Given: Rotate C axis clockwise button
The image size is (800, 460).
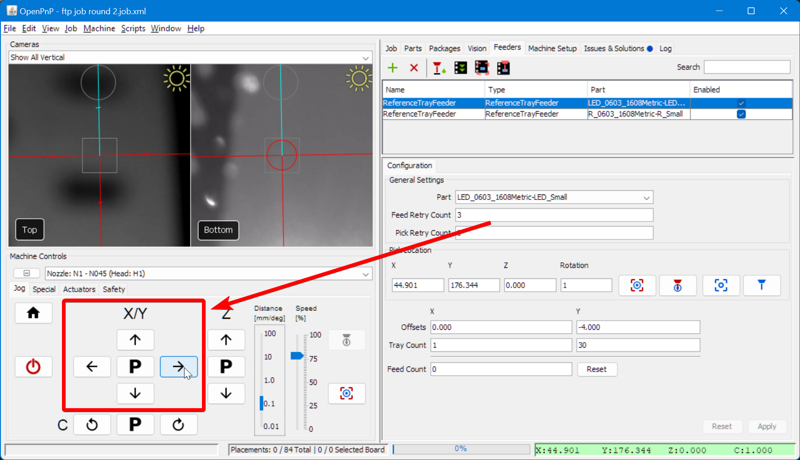Looking at the screenshot, I should point(178,424).
